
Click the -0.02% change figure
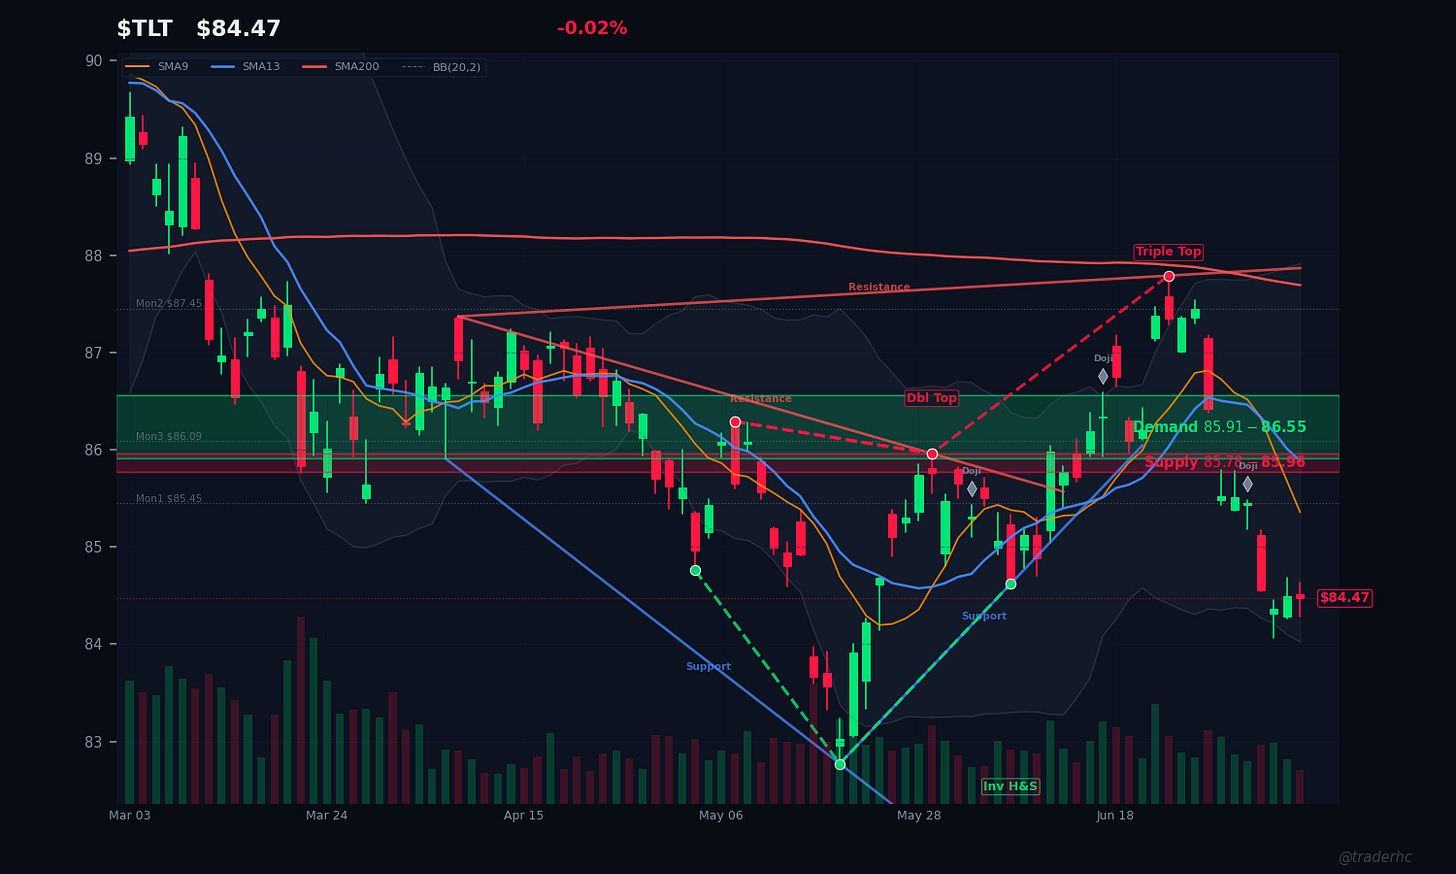[x=592, y=28]
